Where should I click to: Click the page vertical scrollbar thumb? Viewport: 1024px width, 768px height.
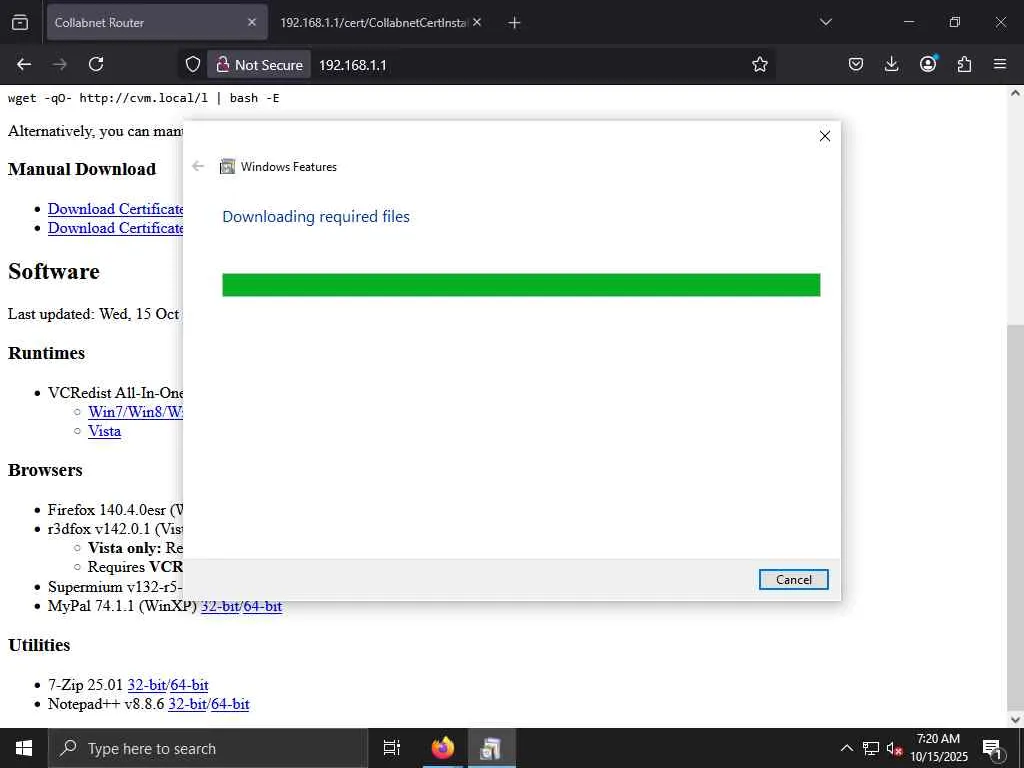coord(1015,519)
